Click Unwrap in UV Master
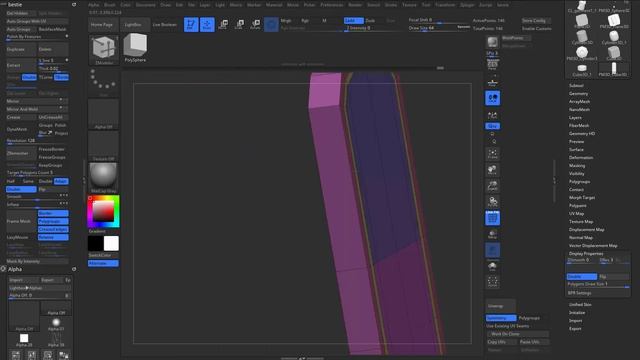This screenshot has width=640, height=360. (x=500, y=306)
